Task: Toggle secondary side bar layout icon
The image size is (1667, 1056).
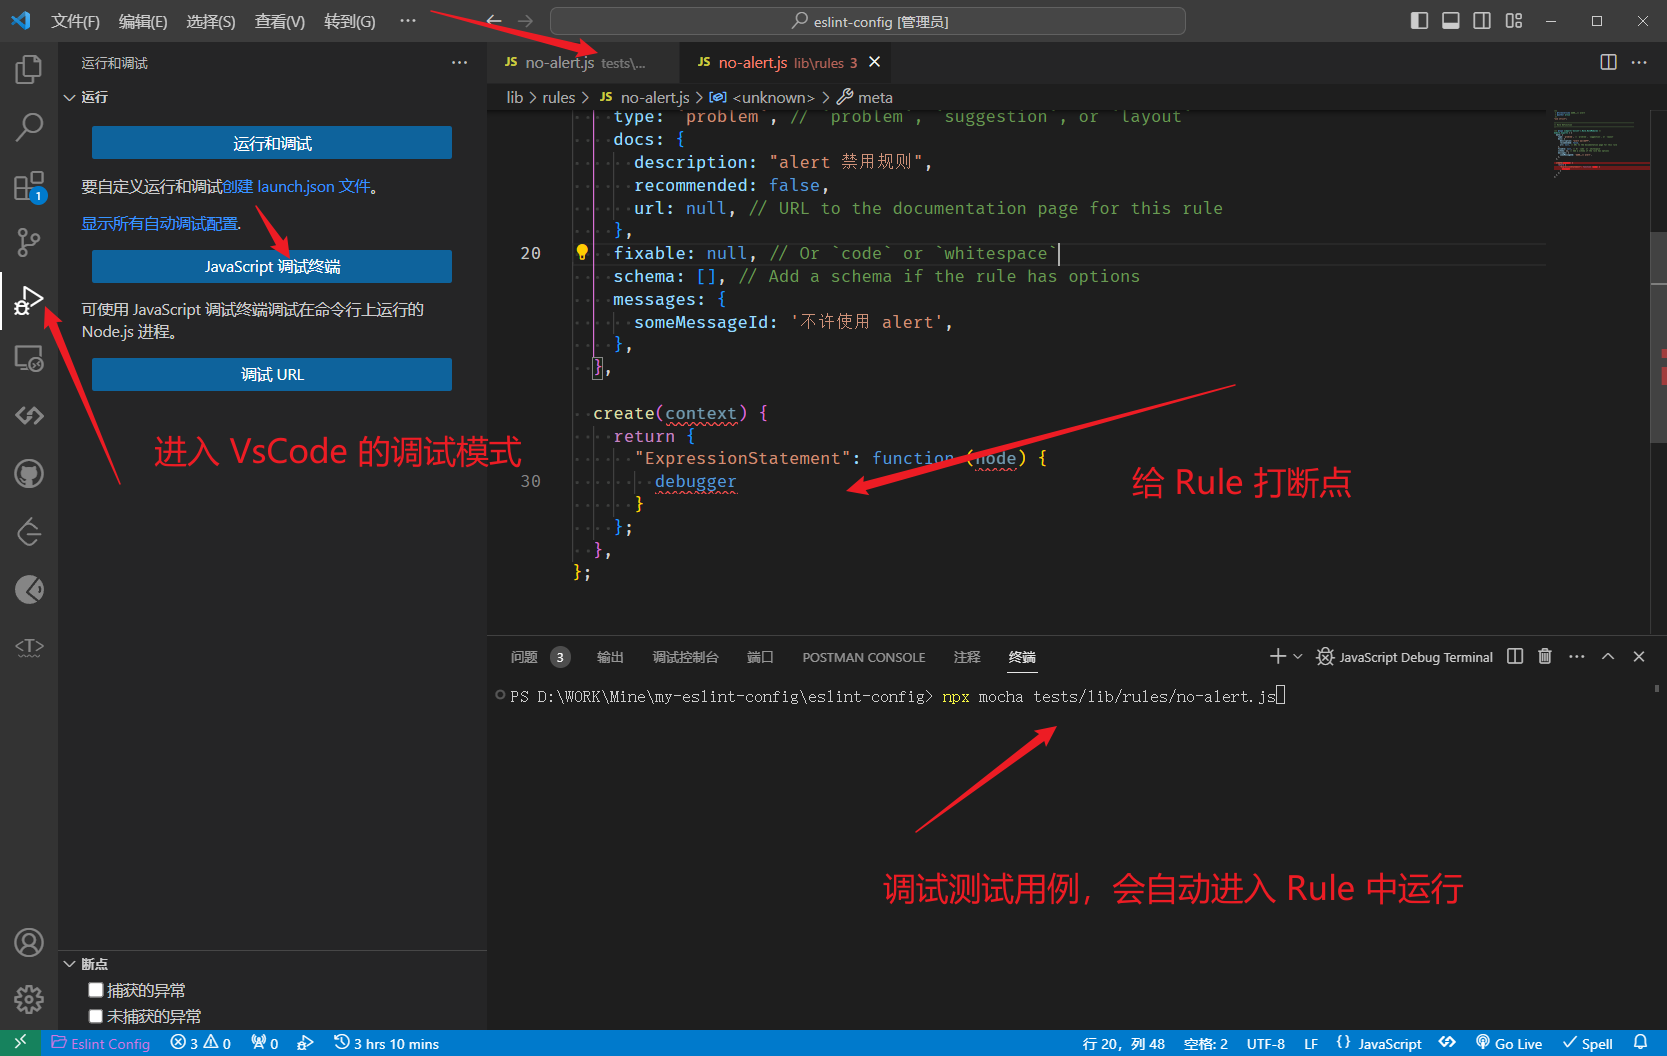Action: [1482, 21]
